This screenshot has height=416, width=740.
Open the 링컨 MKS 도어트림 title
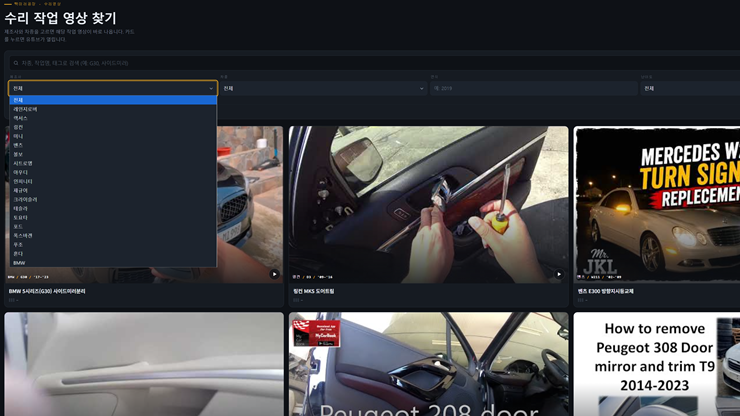coord(313,291)
